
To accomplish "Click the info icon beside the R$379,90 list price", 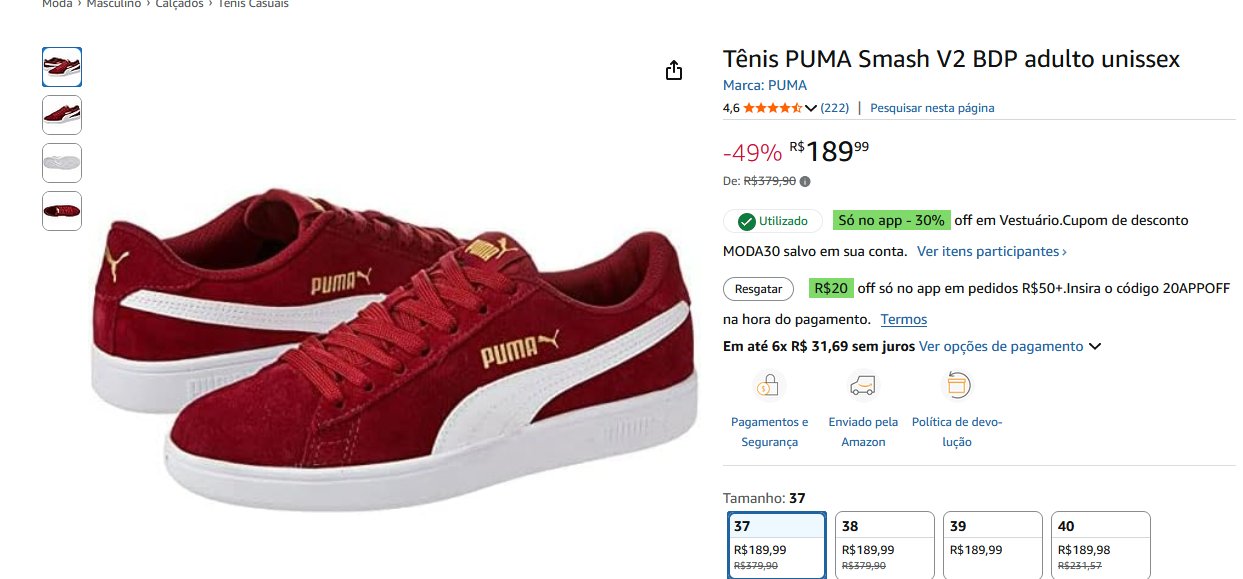I will tap(805, 181).
